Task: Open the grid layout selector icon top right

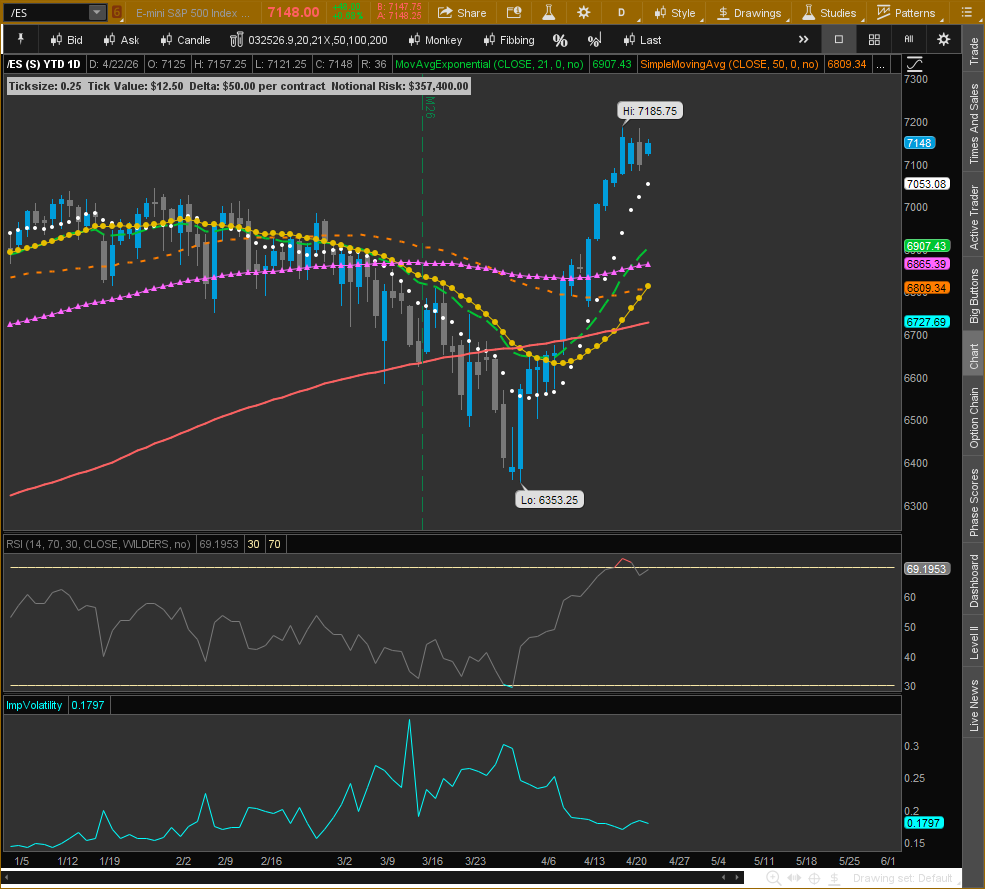Action: [874, 40]
